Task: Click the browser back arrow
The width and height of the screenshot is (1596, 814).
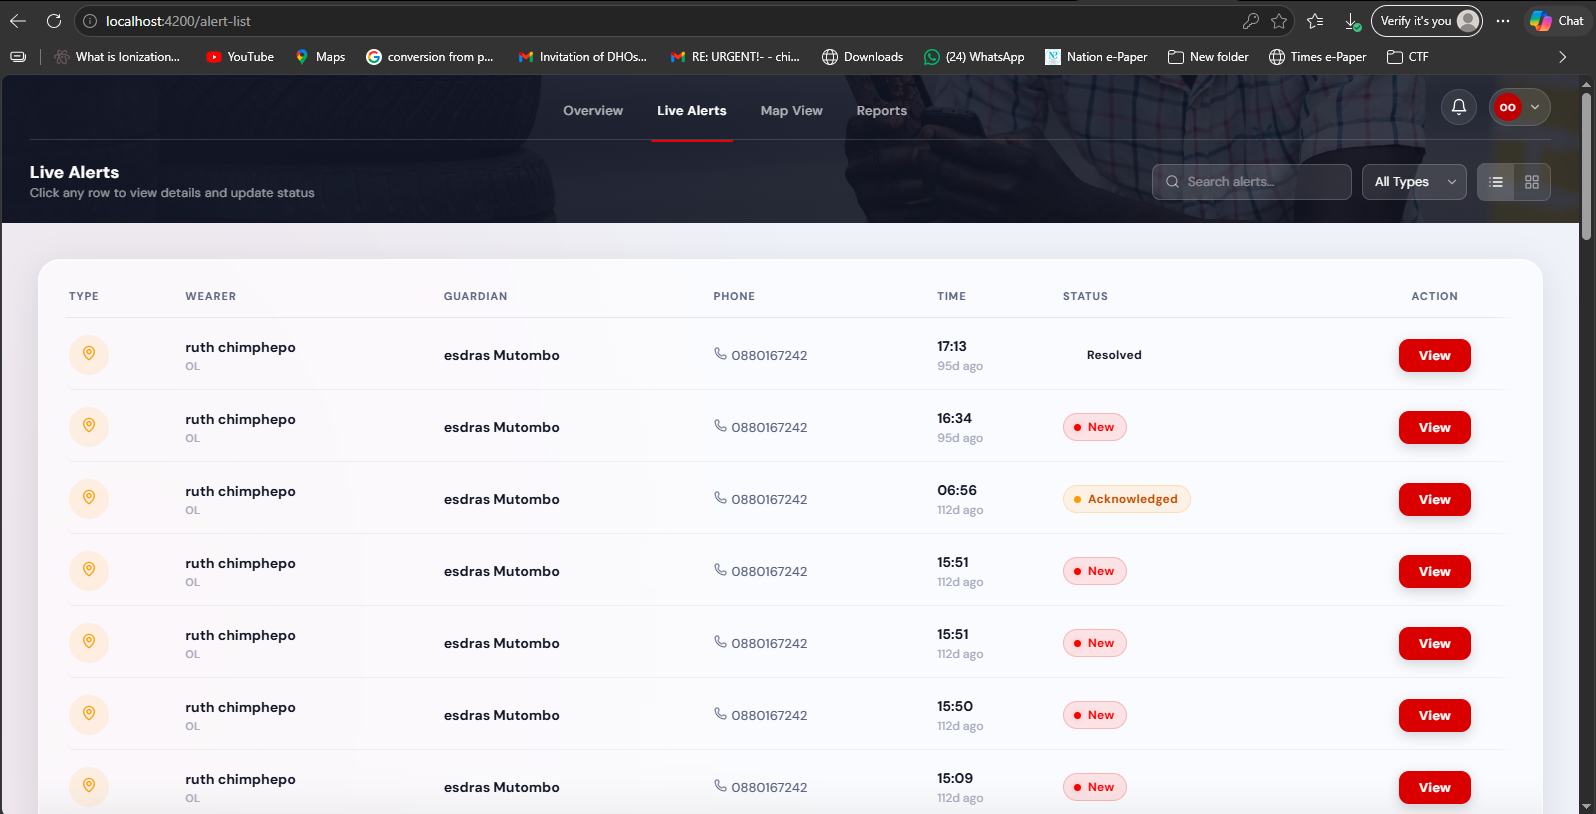Action: point(18,21)
